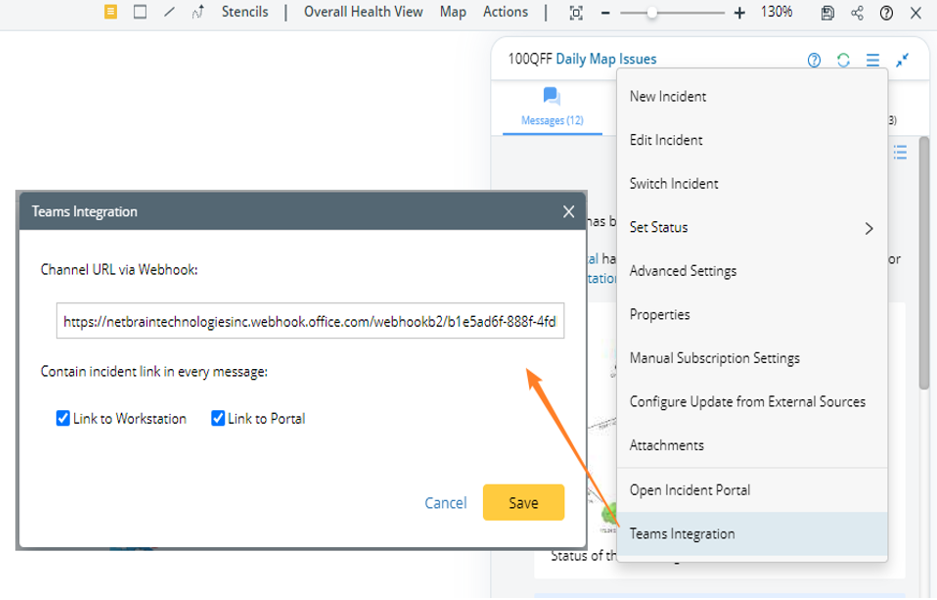
Task: Open the Map menu in toolbar
Action: 453,12
